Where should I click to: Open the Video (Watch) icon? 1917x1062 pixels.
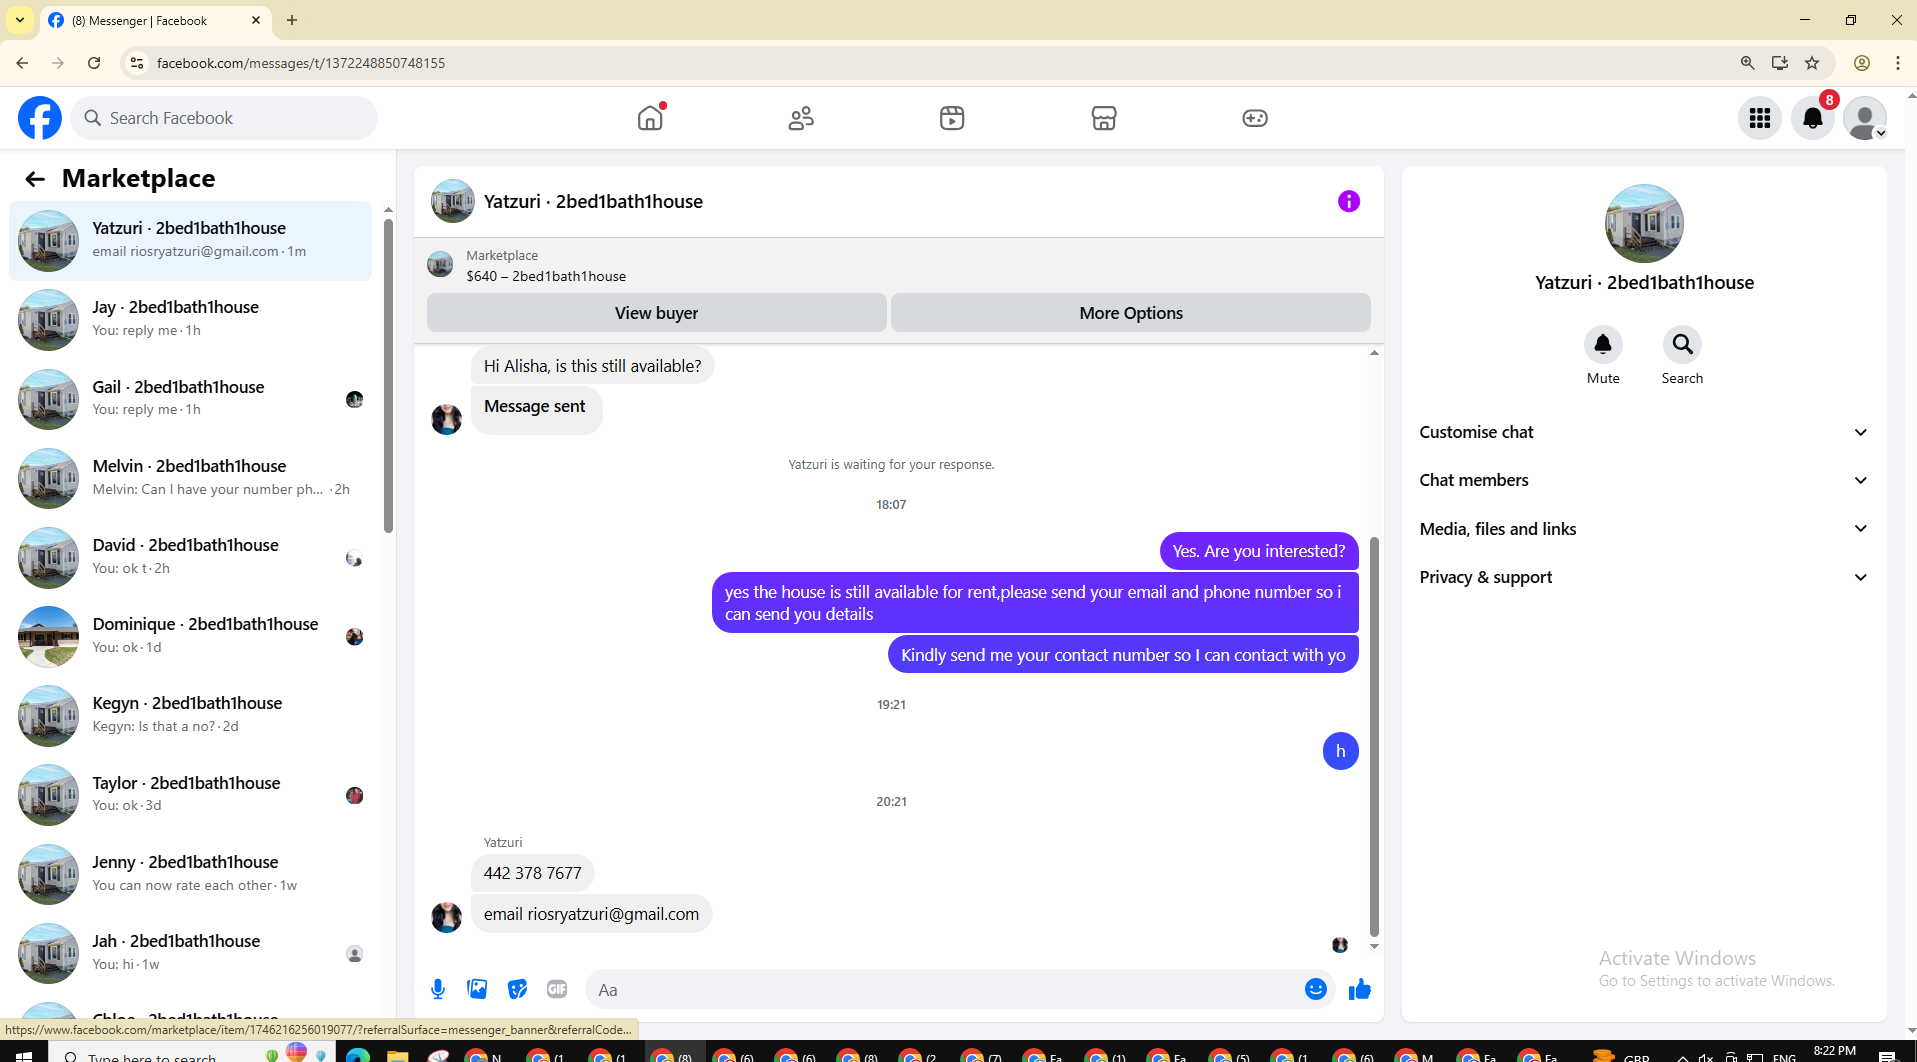pos(952,118)
